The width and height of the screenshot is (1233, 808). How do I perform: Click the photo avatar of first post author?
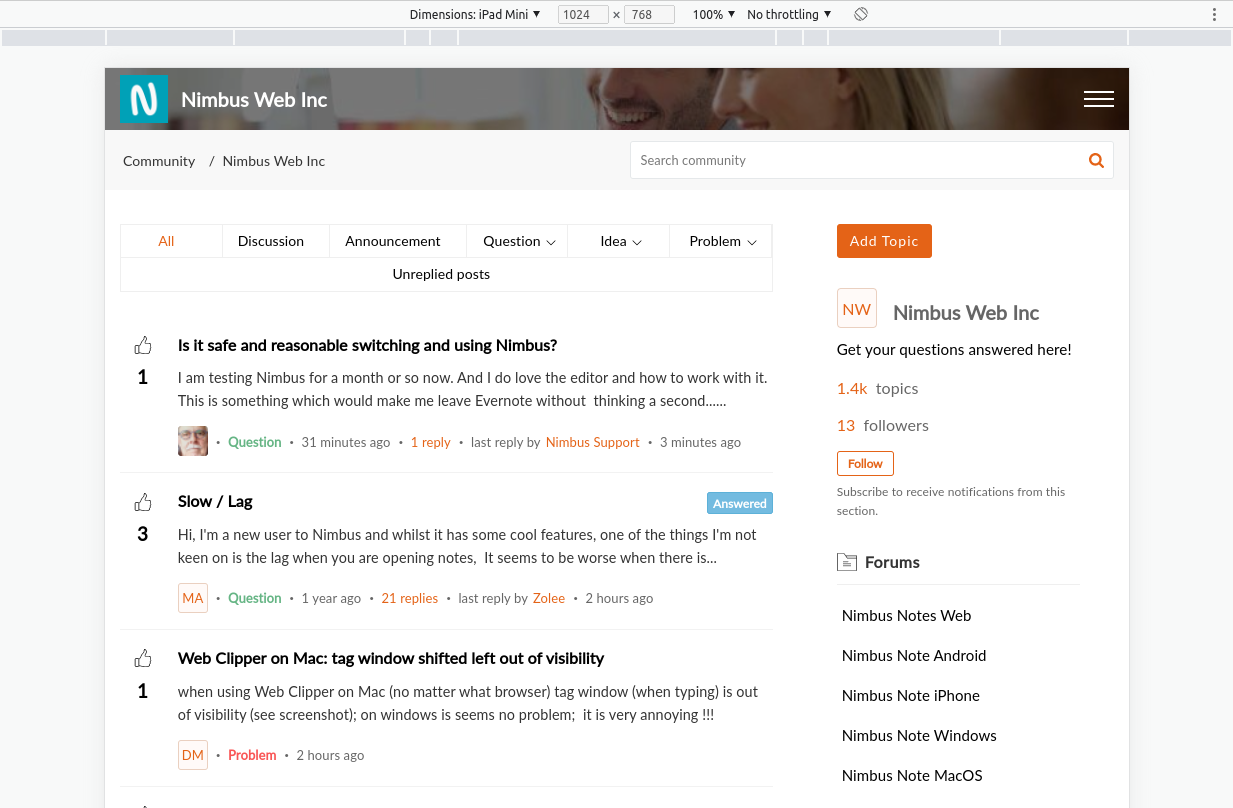click(x=193, y=441)
